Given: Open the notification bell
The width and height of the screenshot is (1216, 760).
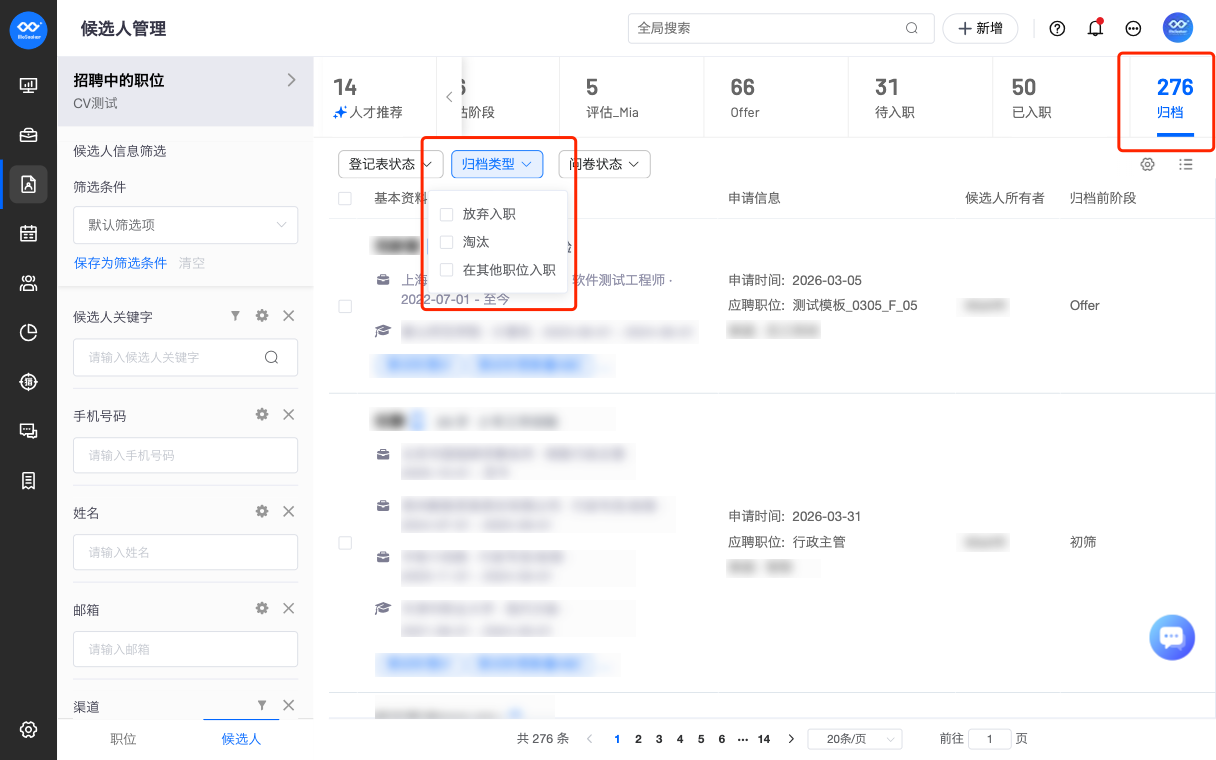Looking at the screenshot, I should point(1095,28).
